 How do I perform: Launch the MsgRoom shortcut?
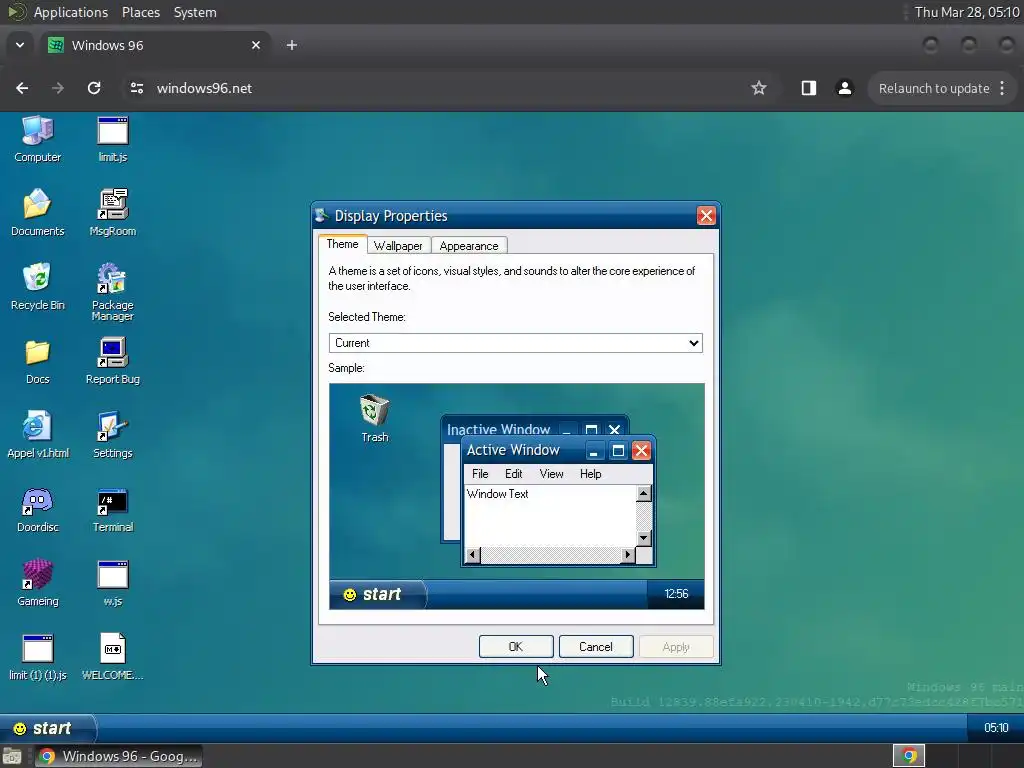112,212
